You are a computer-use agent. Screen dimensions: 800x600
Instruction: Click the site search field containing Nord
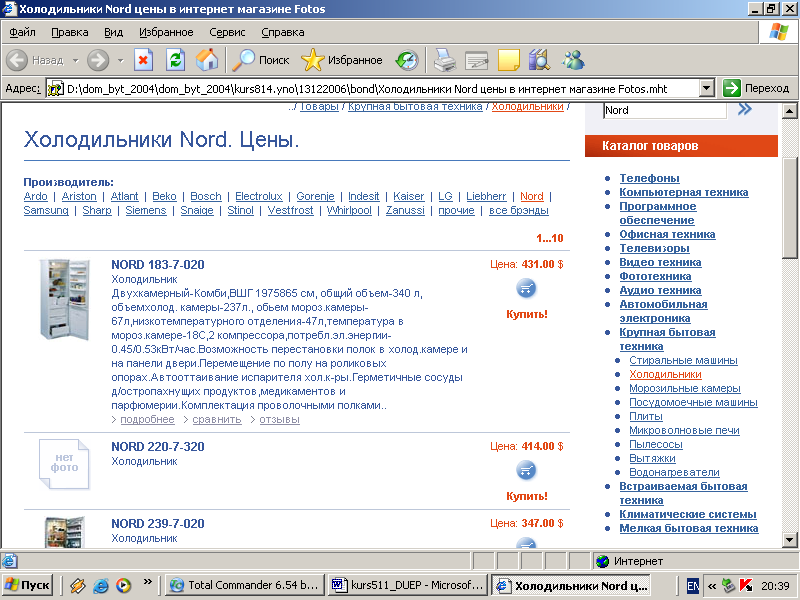click(665, 110)
